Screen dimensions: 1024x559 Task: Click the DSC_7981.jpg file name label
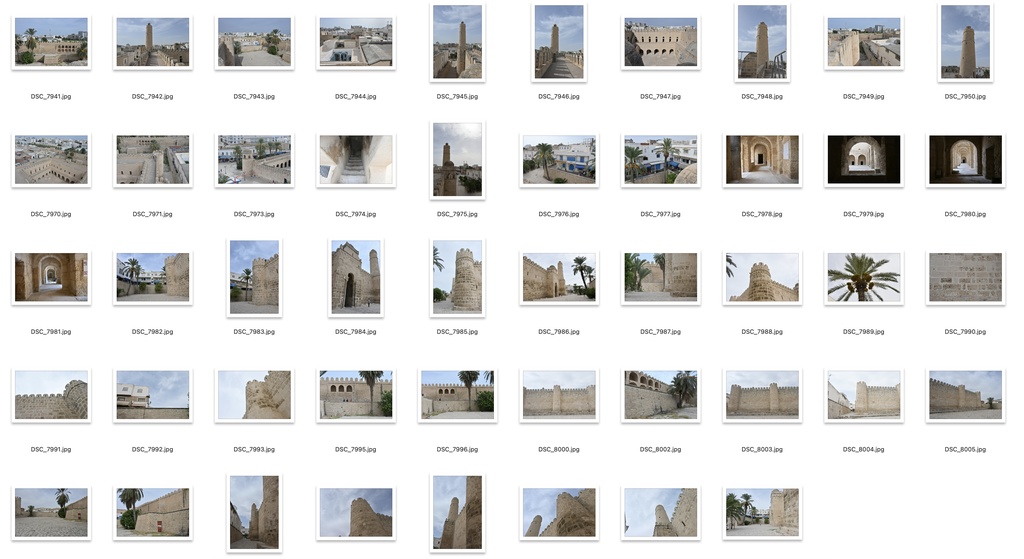(51, 332)
